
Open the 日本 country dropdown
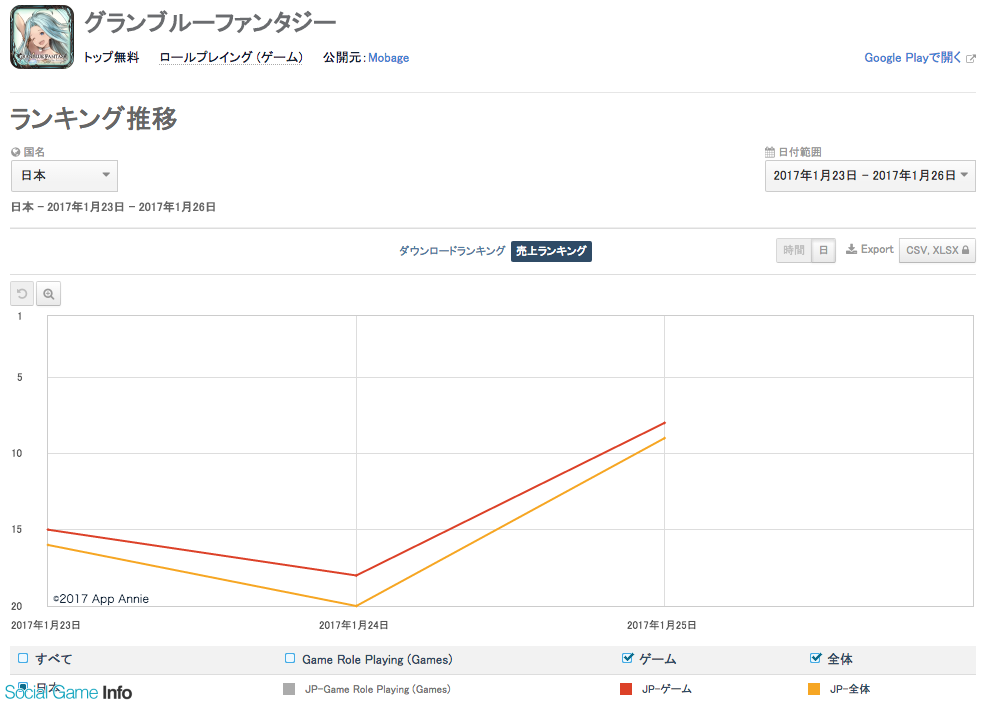pos(65,176)
